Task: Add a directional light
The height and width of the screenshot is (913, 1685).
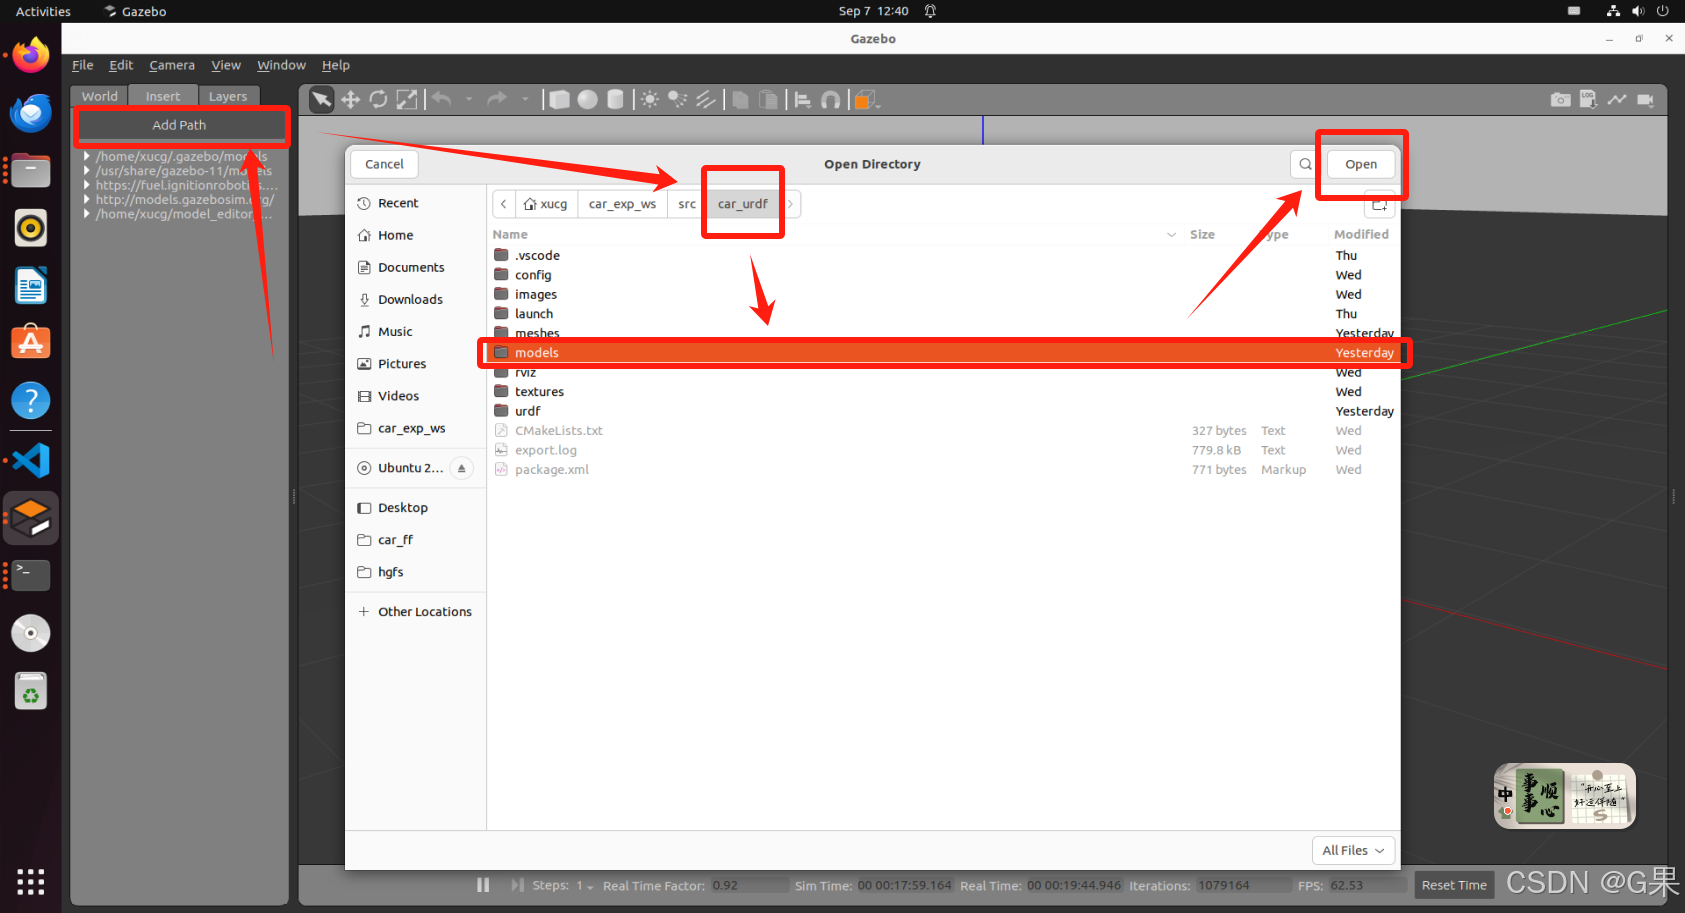Action: (706, 99)
